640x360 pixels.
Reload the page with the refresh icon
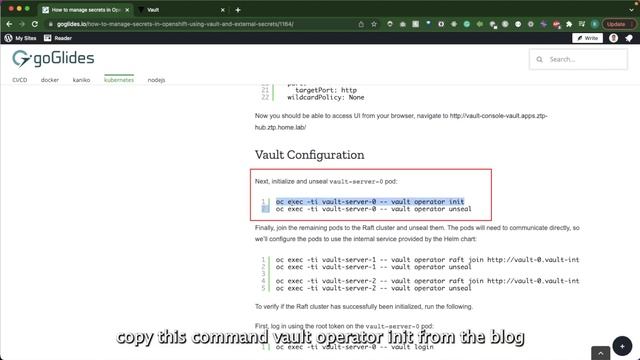pyautogui.click(x=35, y=24)
